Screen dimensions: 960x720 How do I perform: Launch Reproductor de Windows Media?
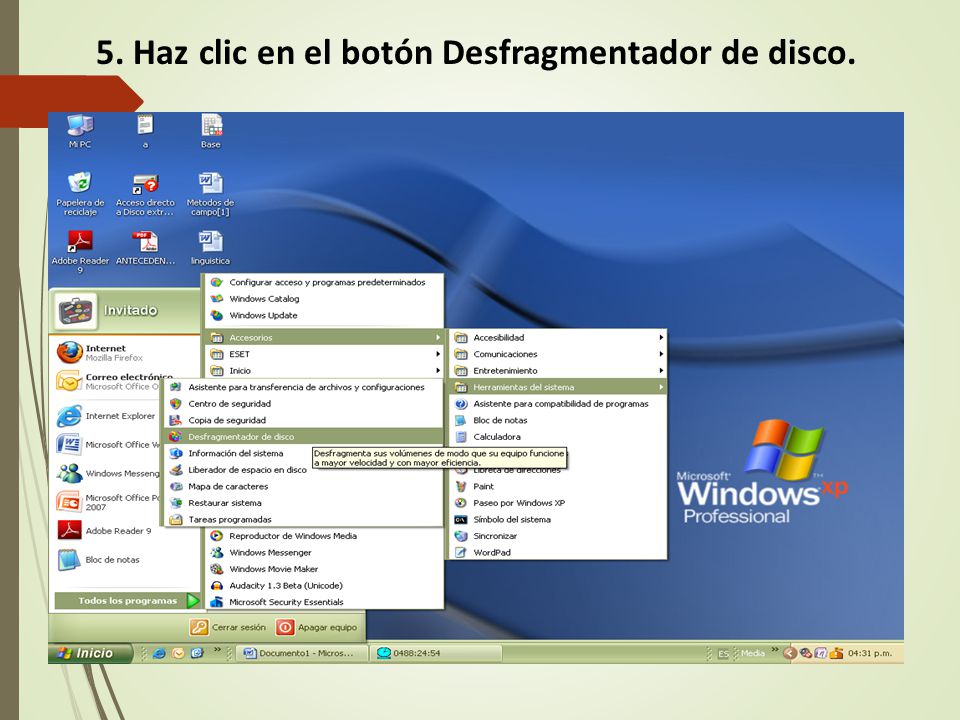pyautogui.click(x=324, y=536)
